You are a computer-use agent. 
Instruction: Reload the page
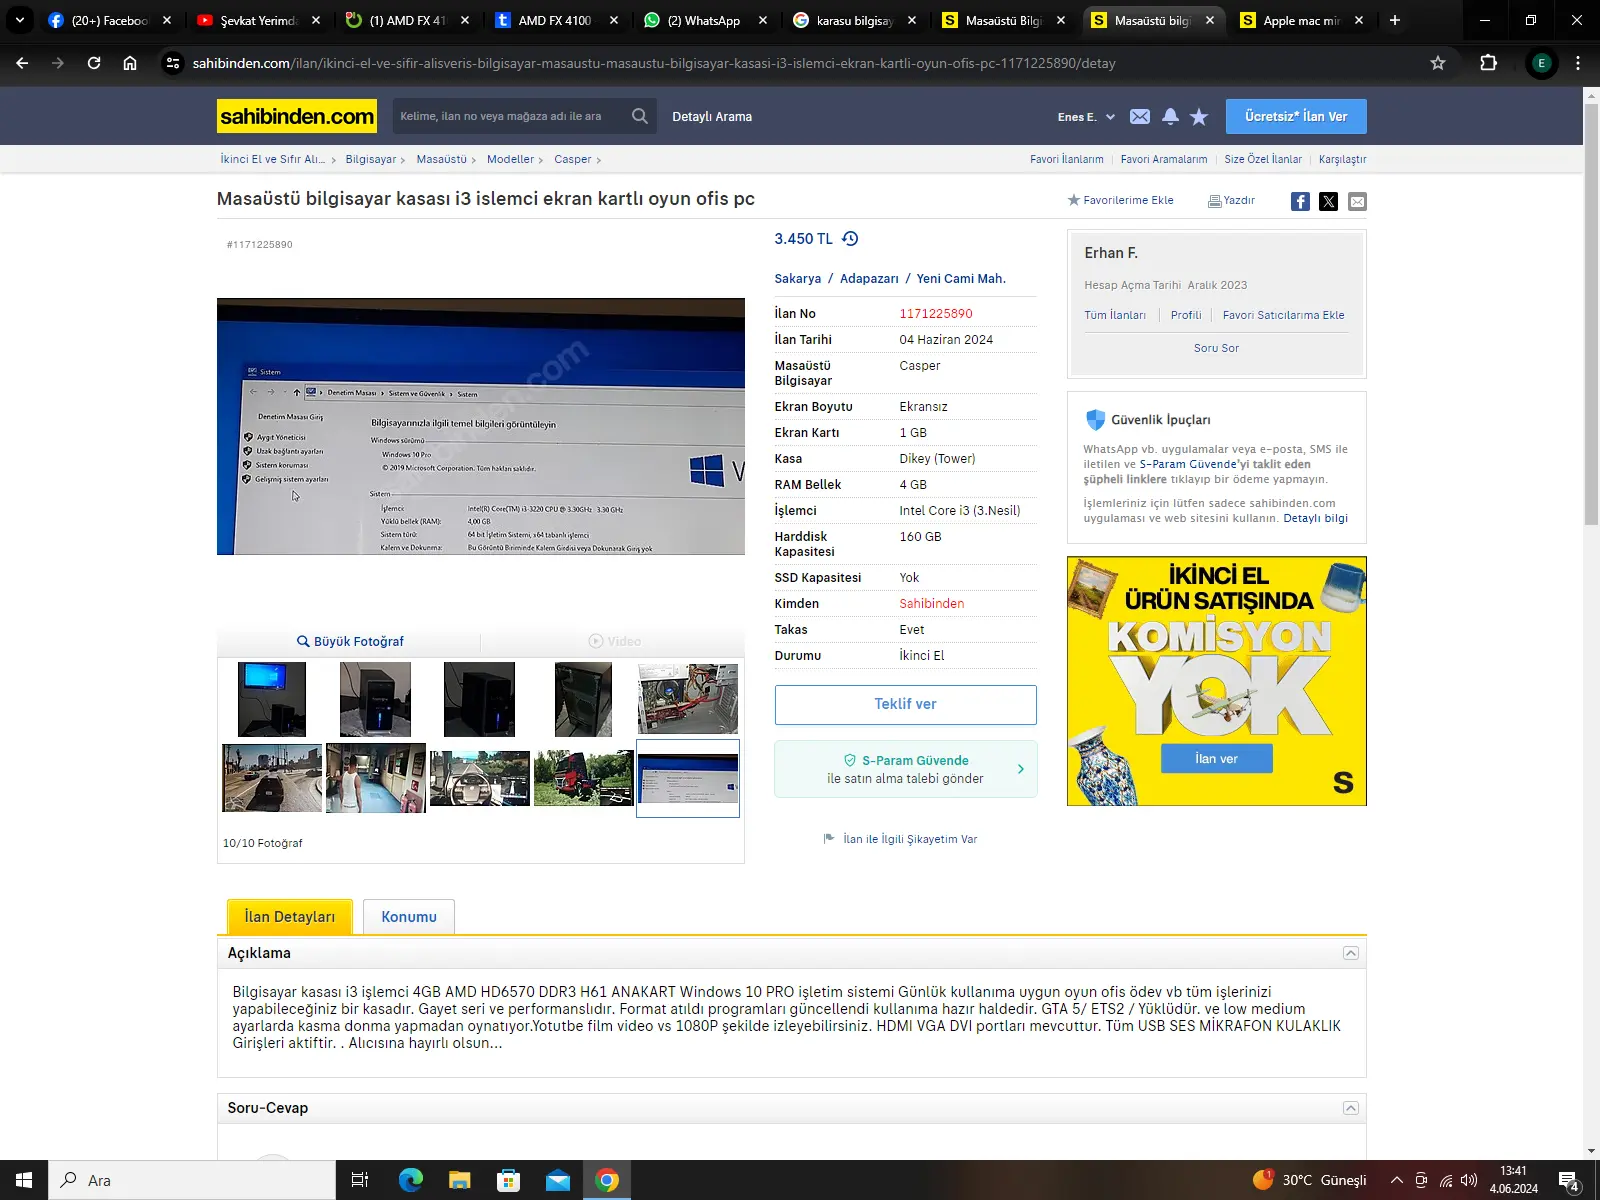click(x=94, y=63)
